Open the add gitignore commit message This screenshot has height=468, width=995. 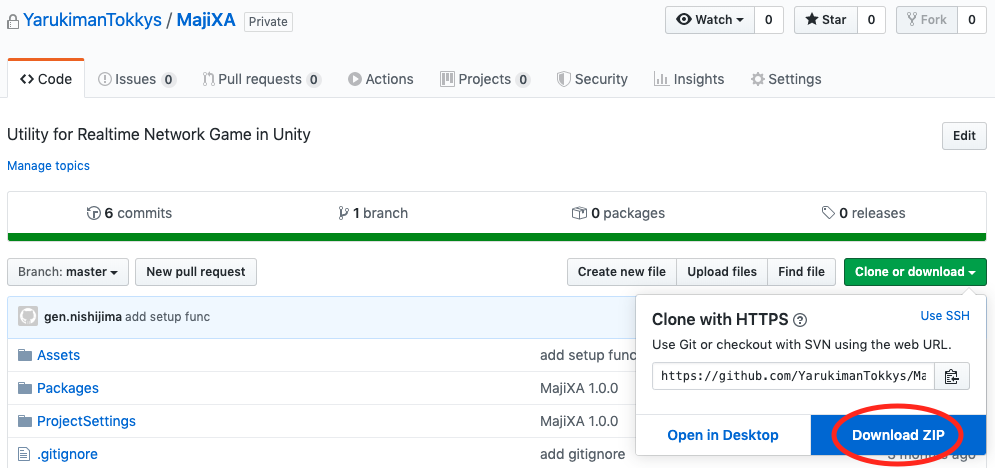(583, 454)
